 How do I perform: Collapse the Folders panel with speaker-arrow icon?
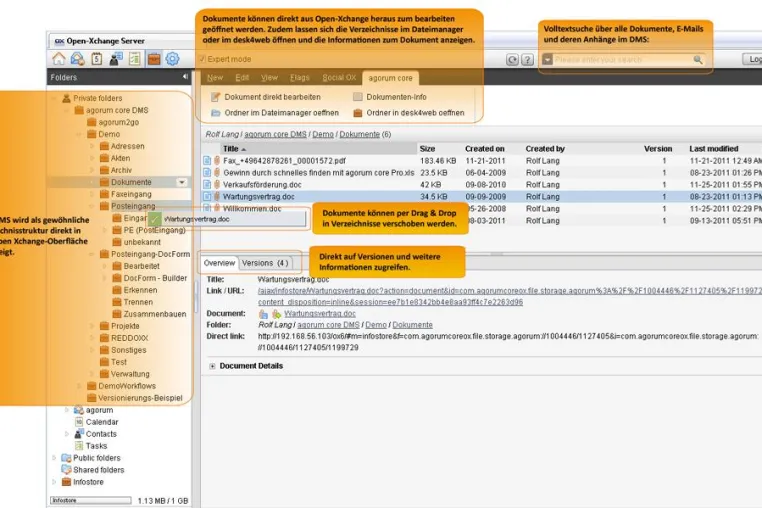(185, 77)
